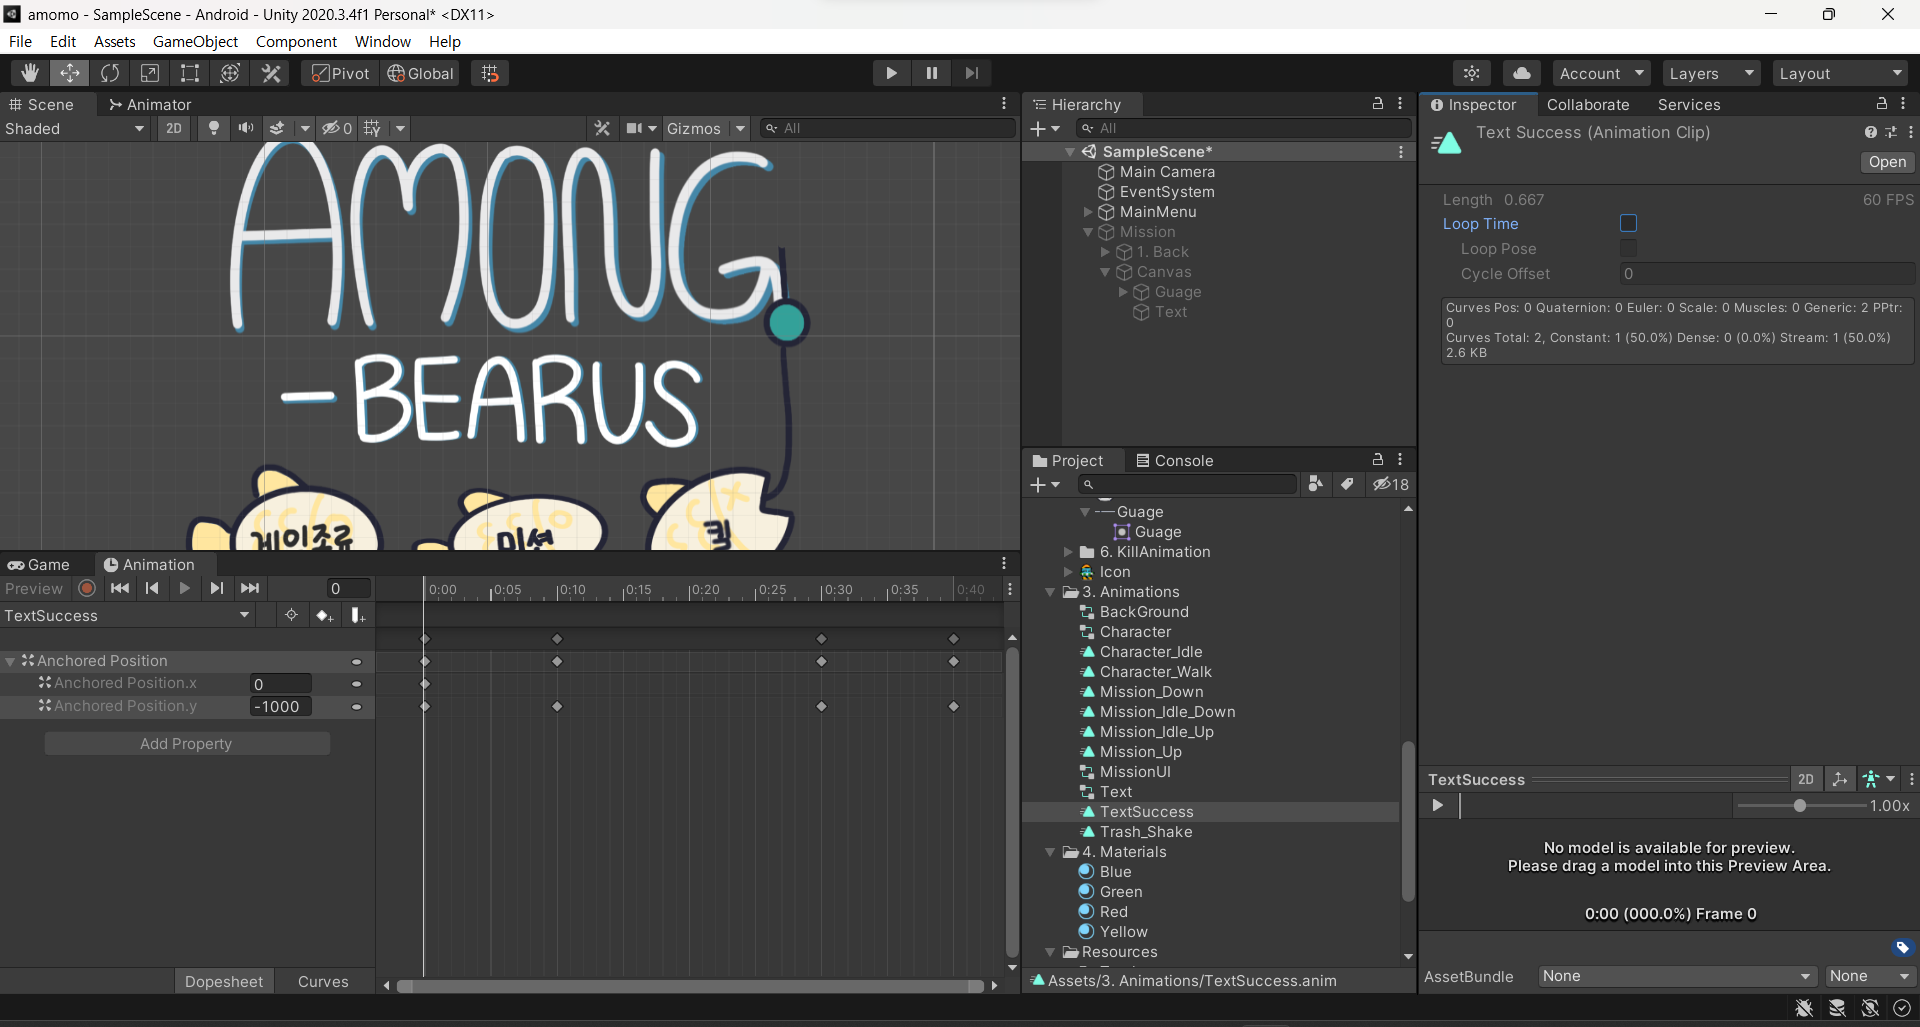The width and height of the screenshot is (1920, 1027).
Task: Go to first keyframe
Action: 120,588
